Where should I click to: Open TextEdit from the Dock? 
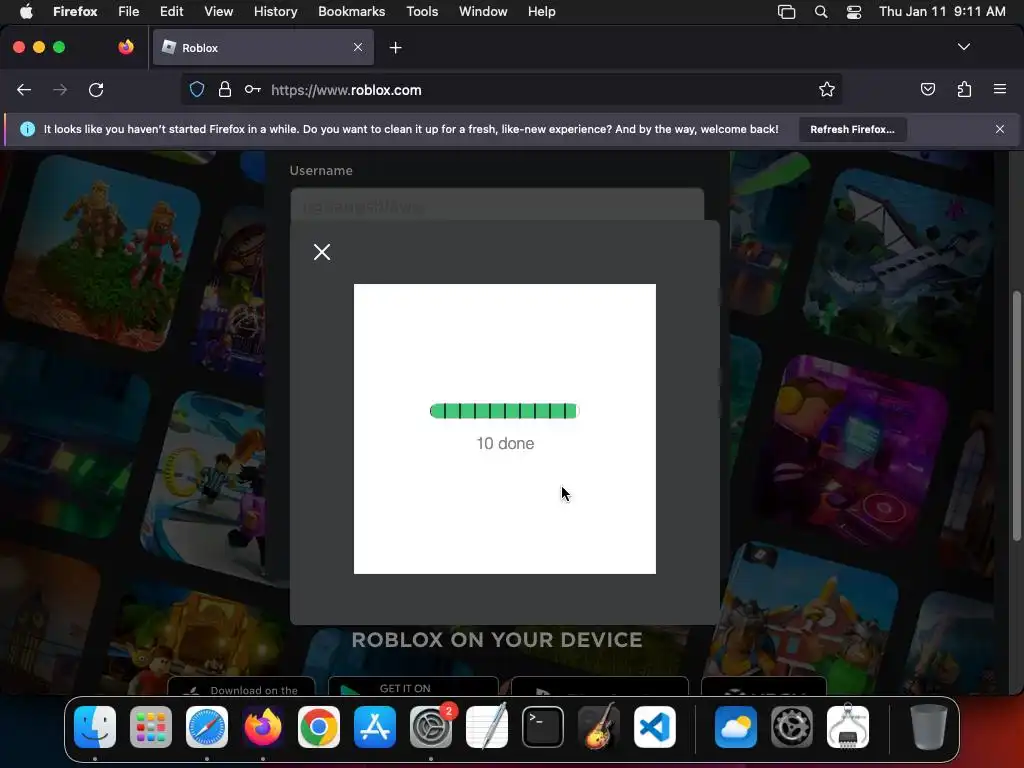click(487, 726)
